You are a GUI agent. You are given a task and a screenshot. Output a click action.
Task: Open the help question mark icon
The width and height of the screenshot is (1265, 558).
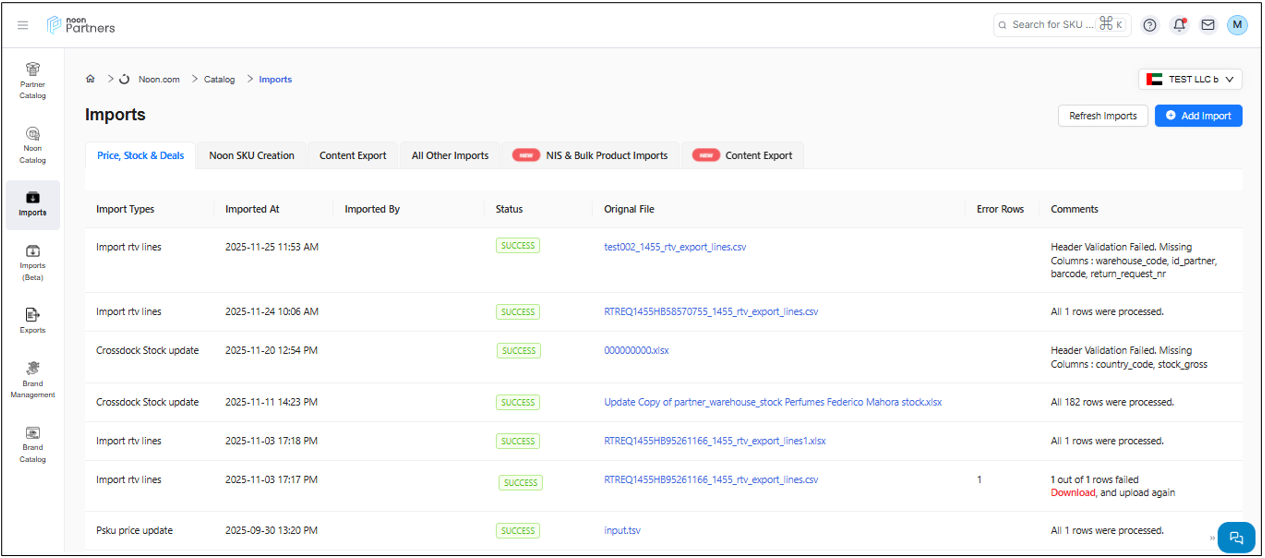click(1150, 25)
